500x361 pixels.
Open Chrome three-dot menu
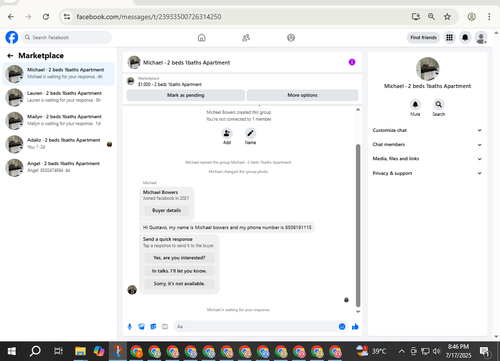click(x=489, y=17)
